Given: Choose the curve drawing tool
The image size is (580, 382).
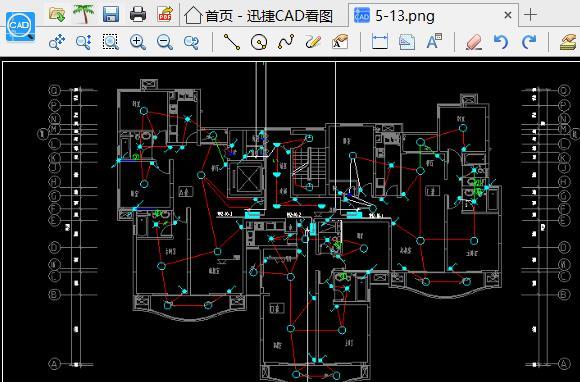Looking at the screenshot, I should (286, 42).
